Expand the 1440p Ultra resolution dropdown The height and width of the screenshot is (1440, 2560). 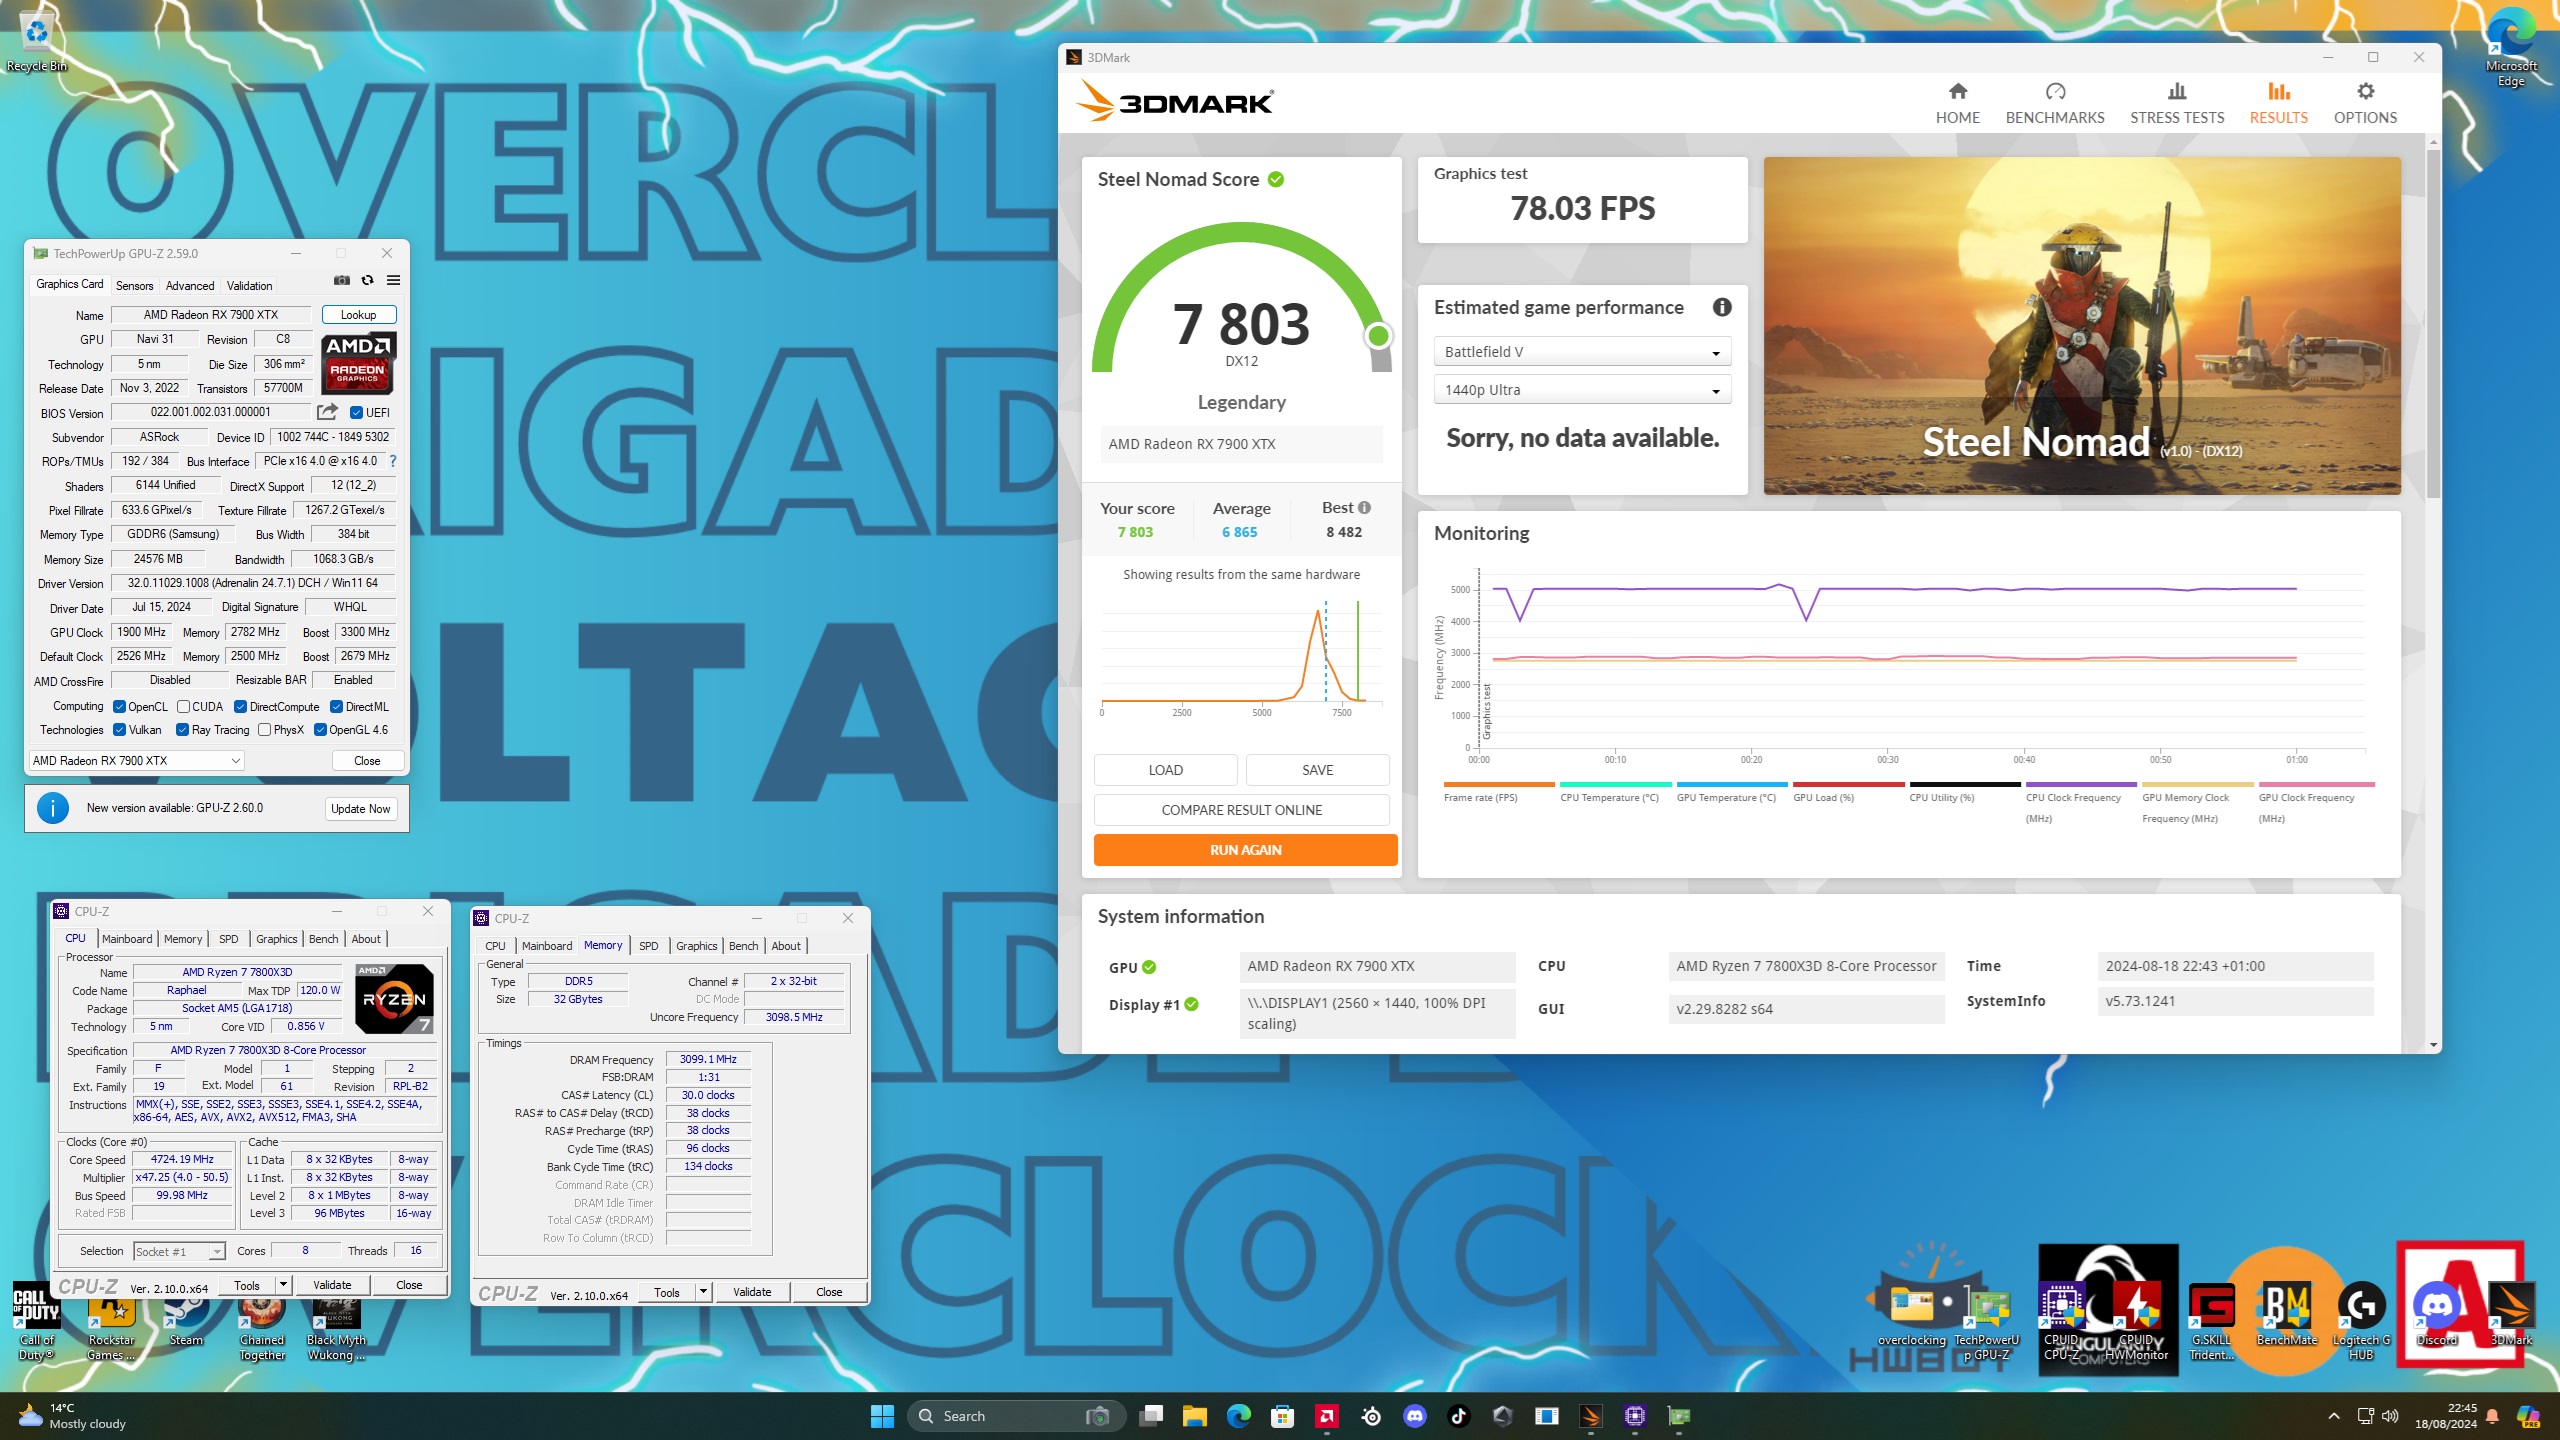[1582, 390]
